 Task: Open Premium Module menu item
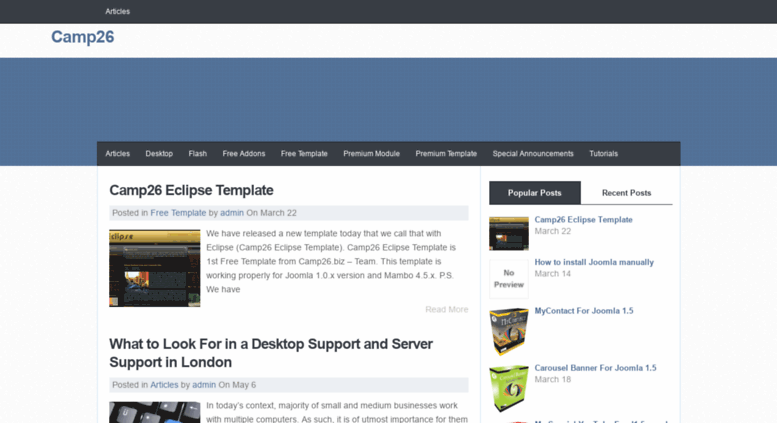point(372,154)
